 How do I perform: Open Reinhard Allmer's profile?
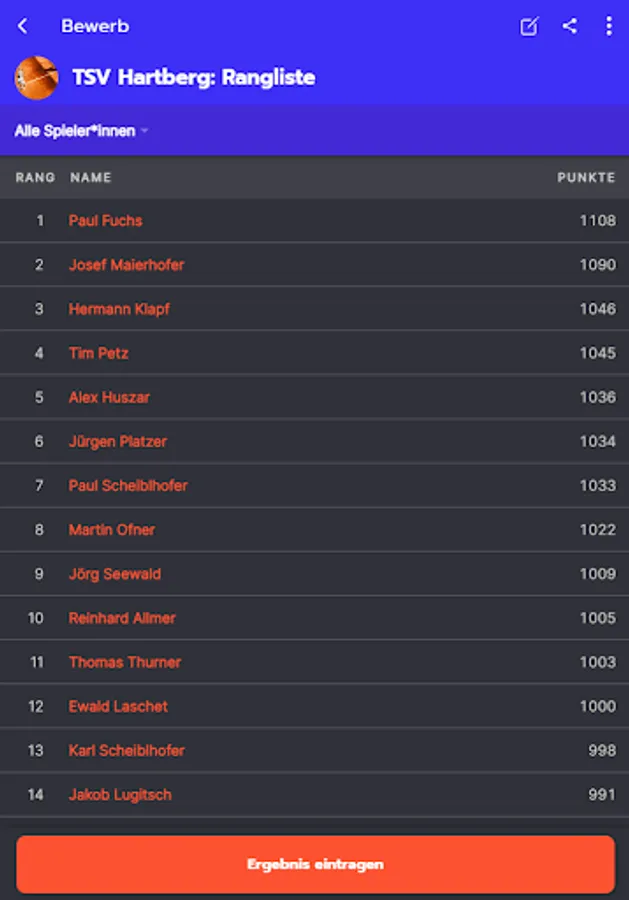tap(121, 618)
